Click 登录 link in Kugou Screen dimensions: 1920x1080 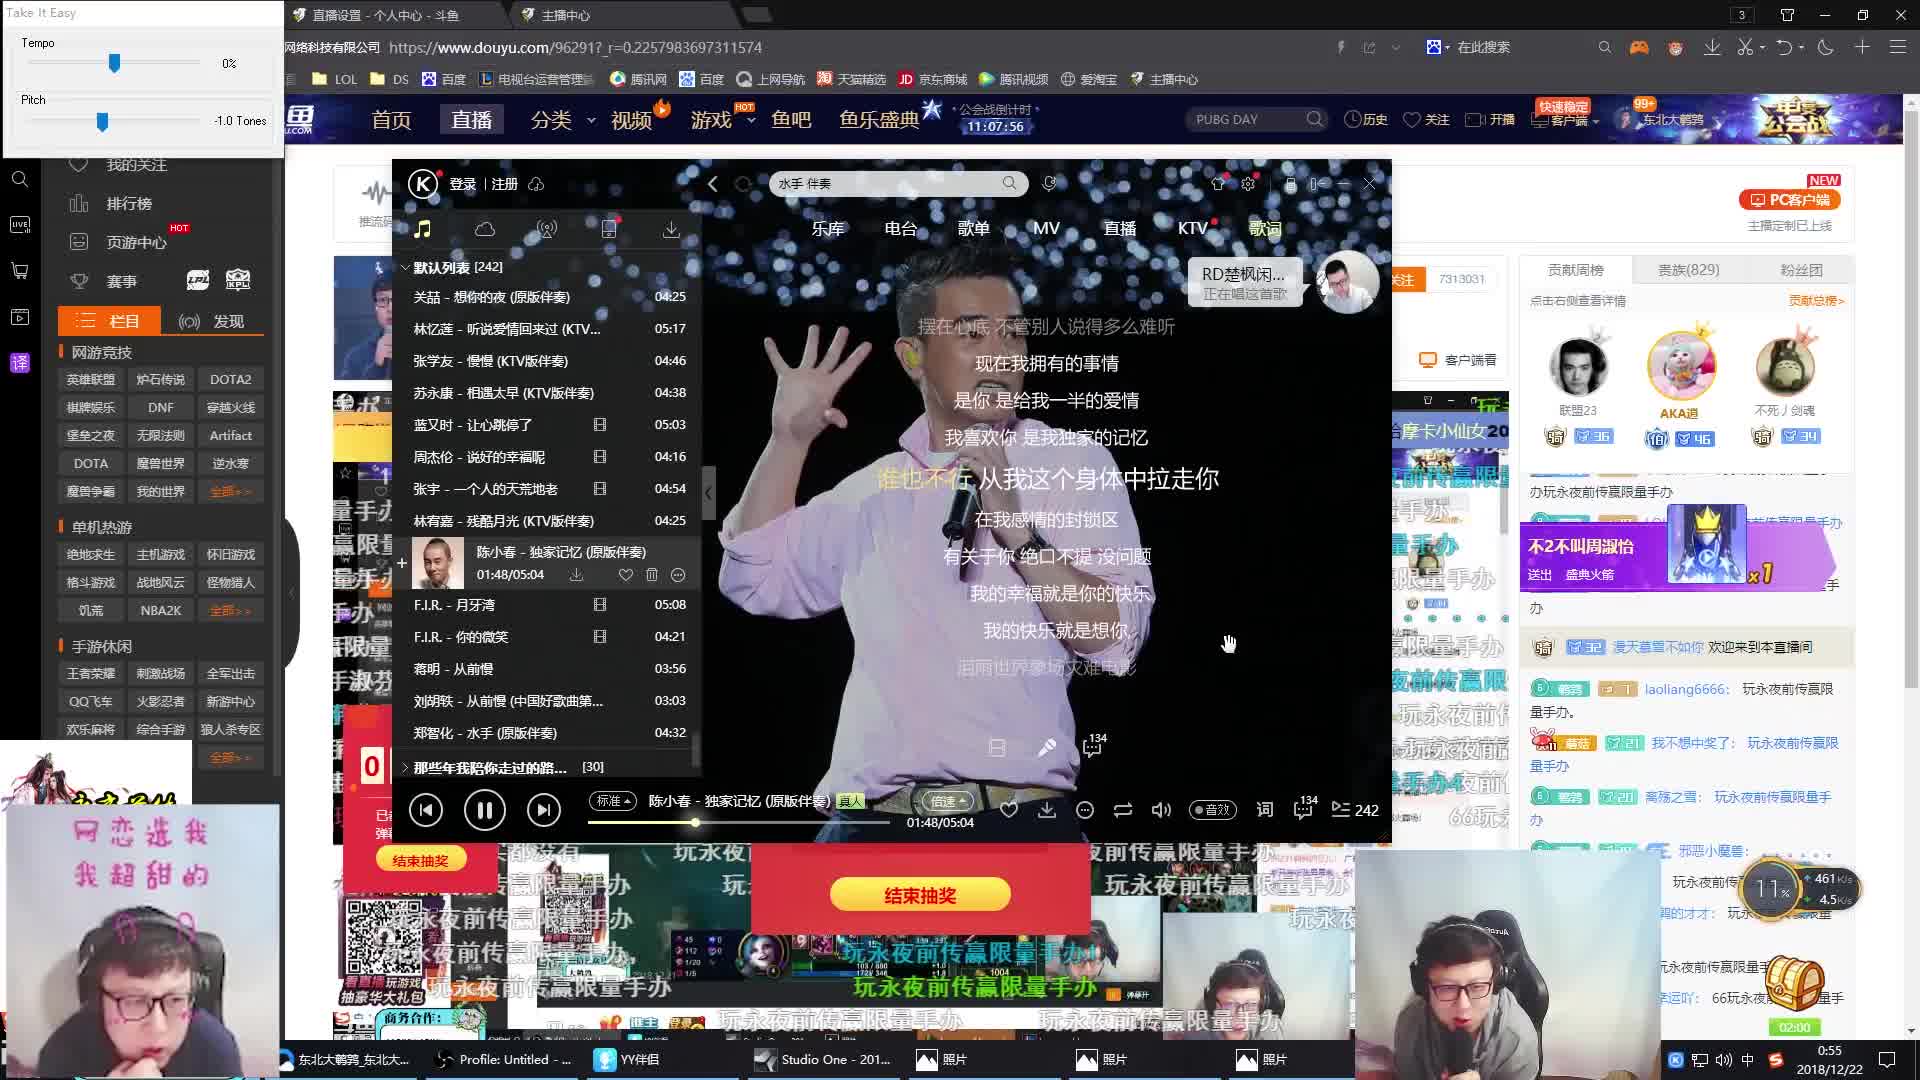click(463, 184)
